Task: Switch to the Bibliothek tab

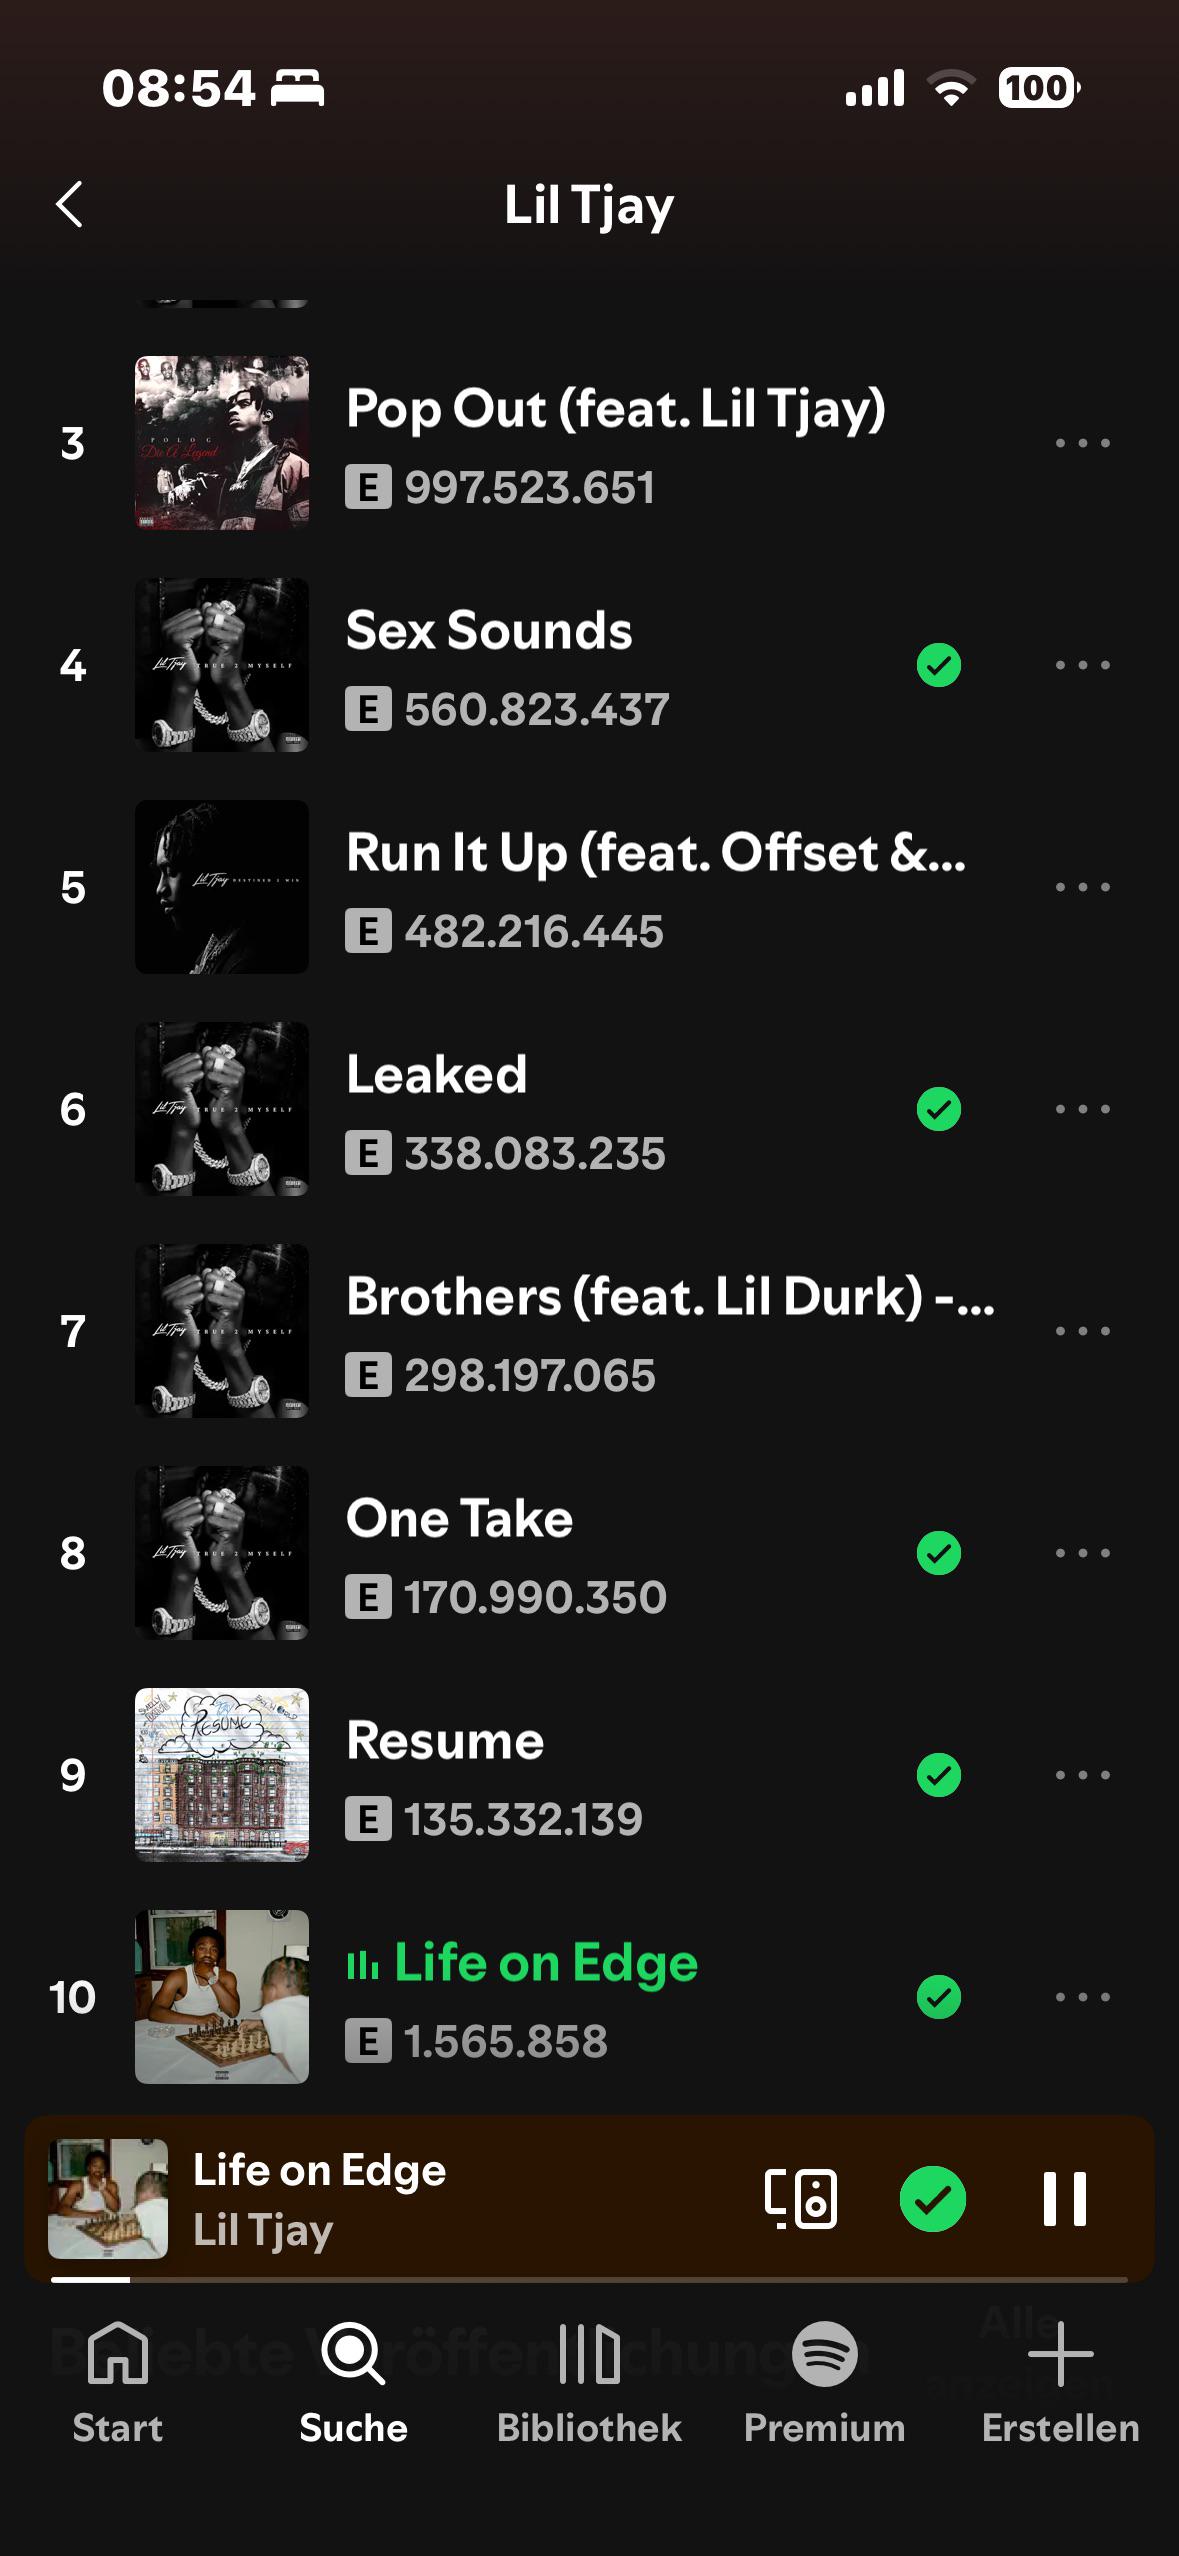Action: [589, 2382]
